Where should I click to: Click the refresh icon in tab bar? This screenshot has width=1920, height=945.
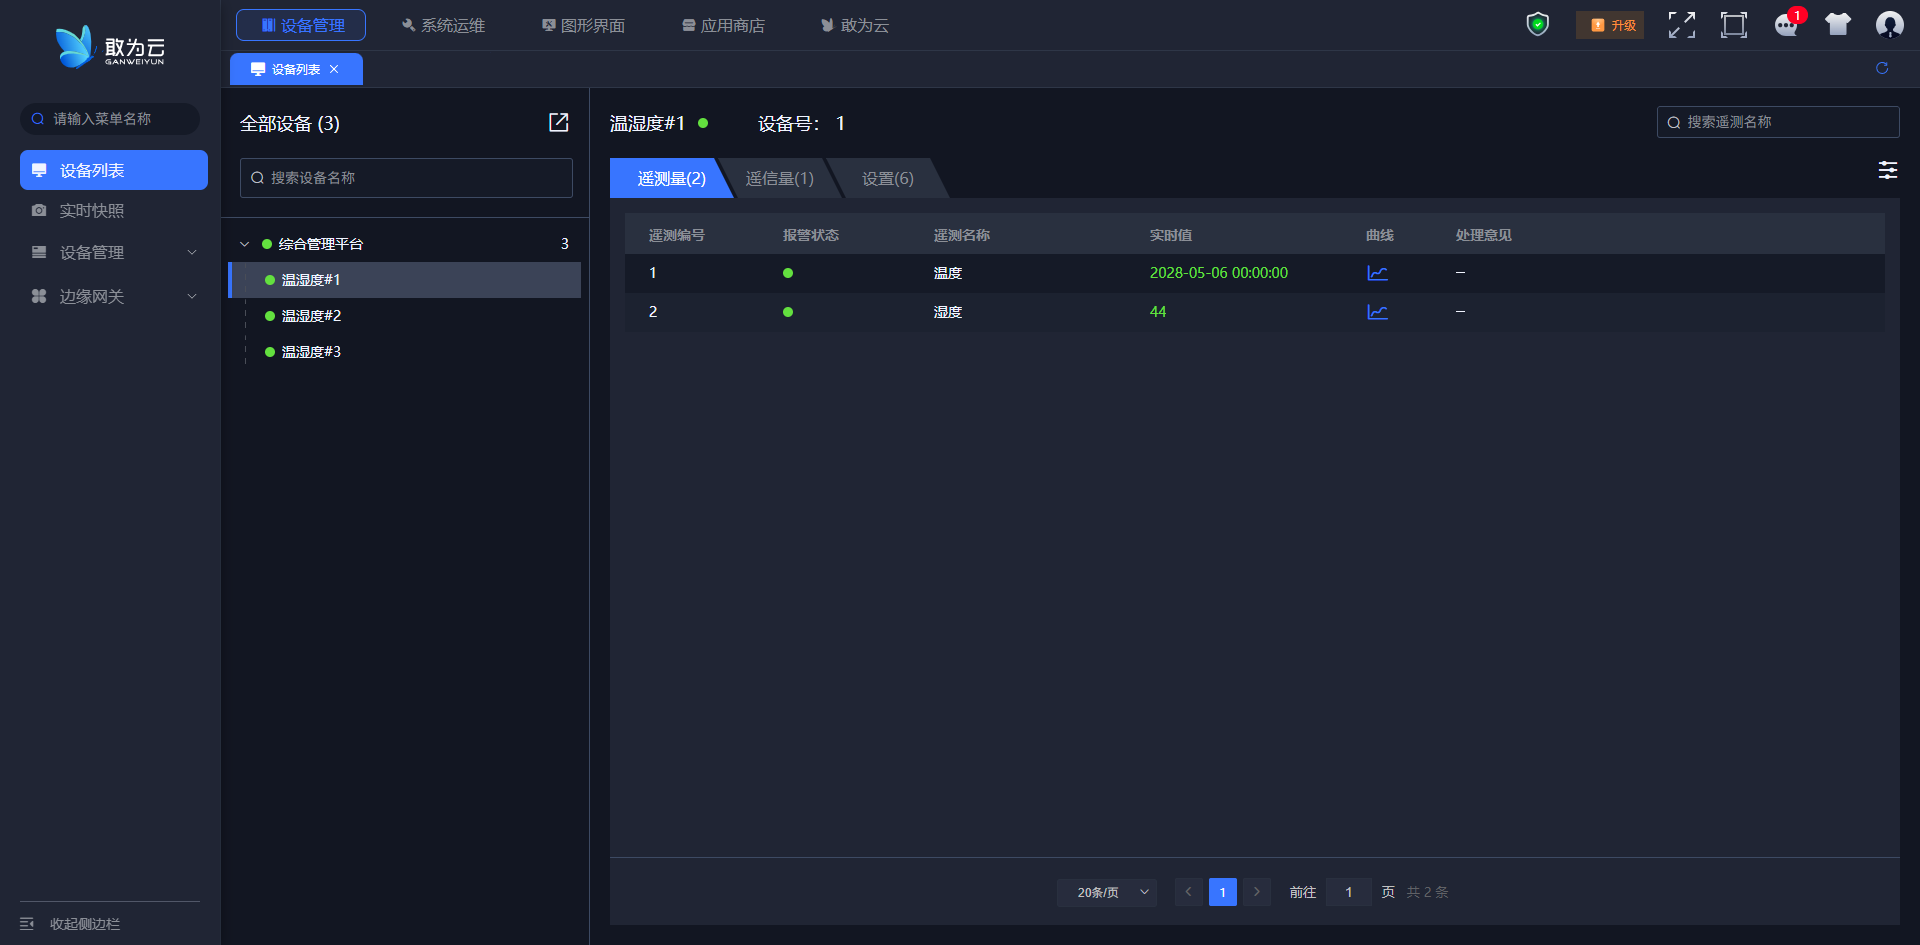[x=1881, y=68]
